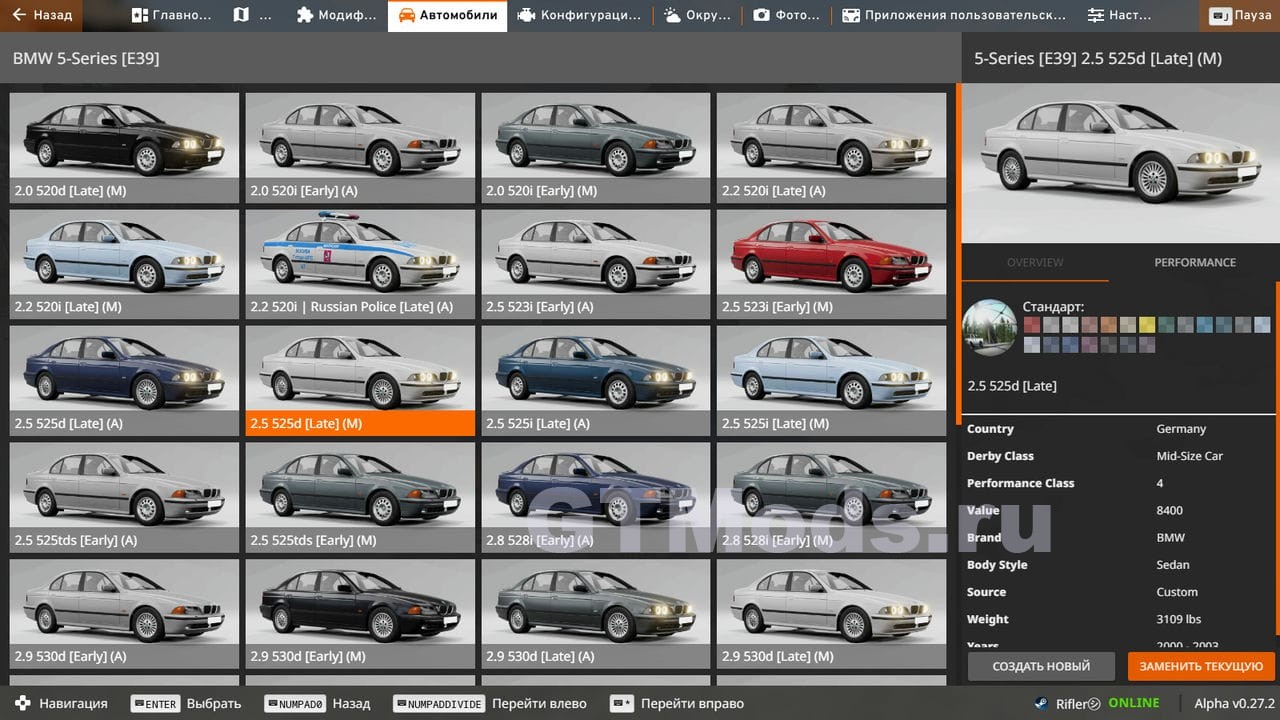Switch to the Окружение weather tab
The image size is (1280, 720).
coord(697,15)
